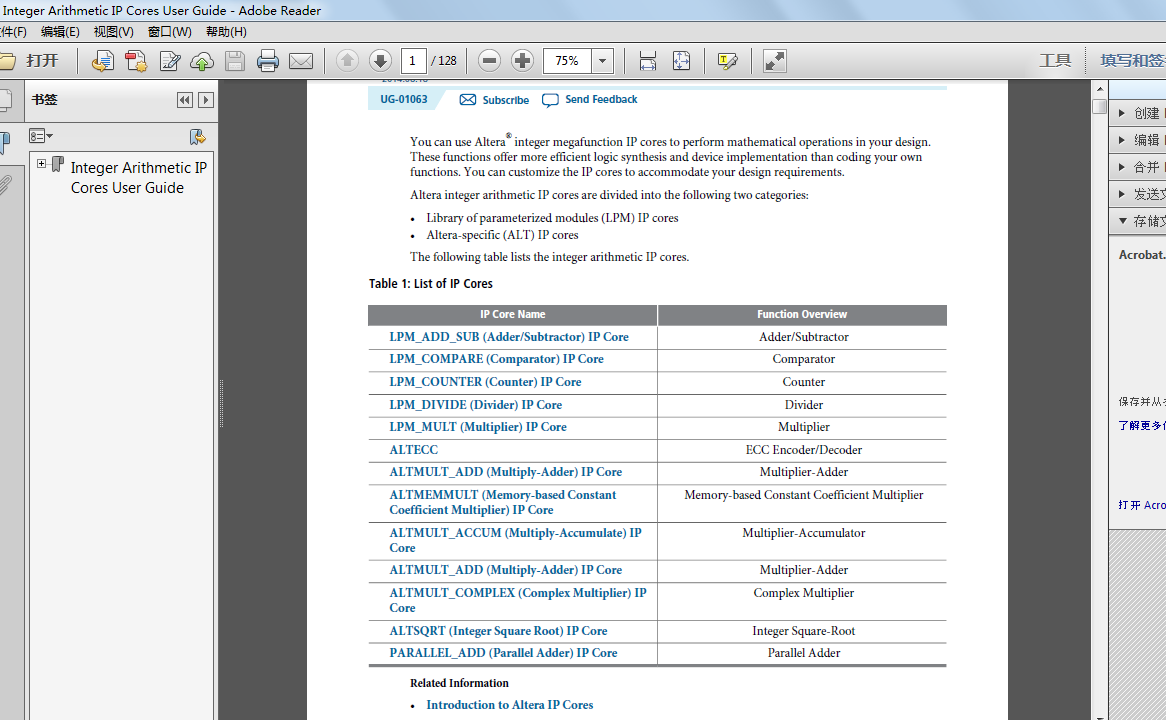
Task: Open LPM_COUNTER (Counter) IP Core link
Action: 485,382
